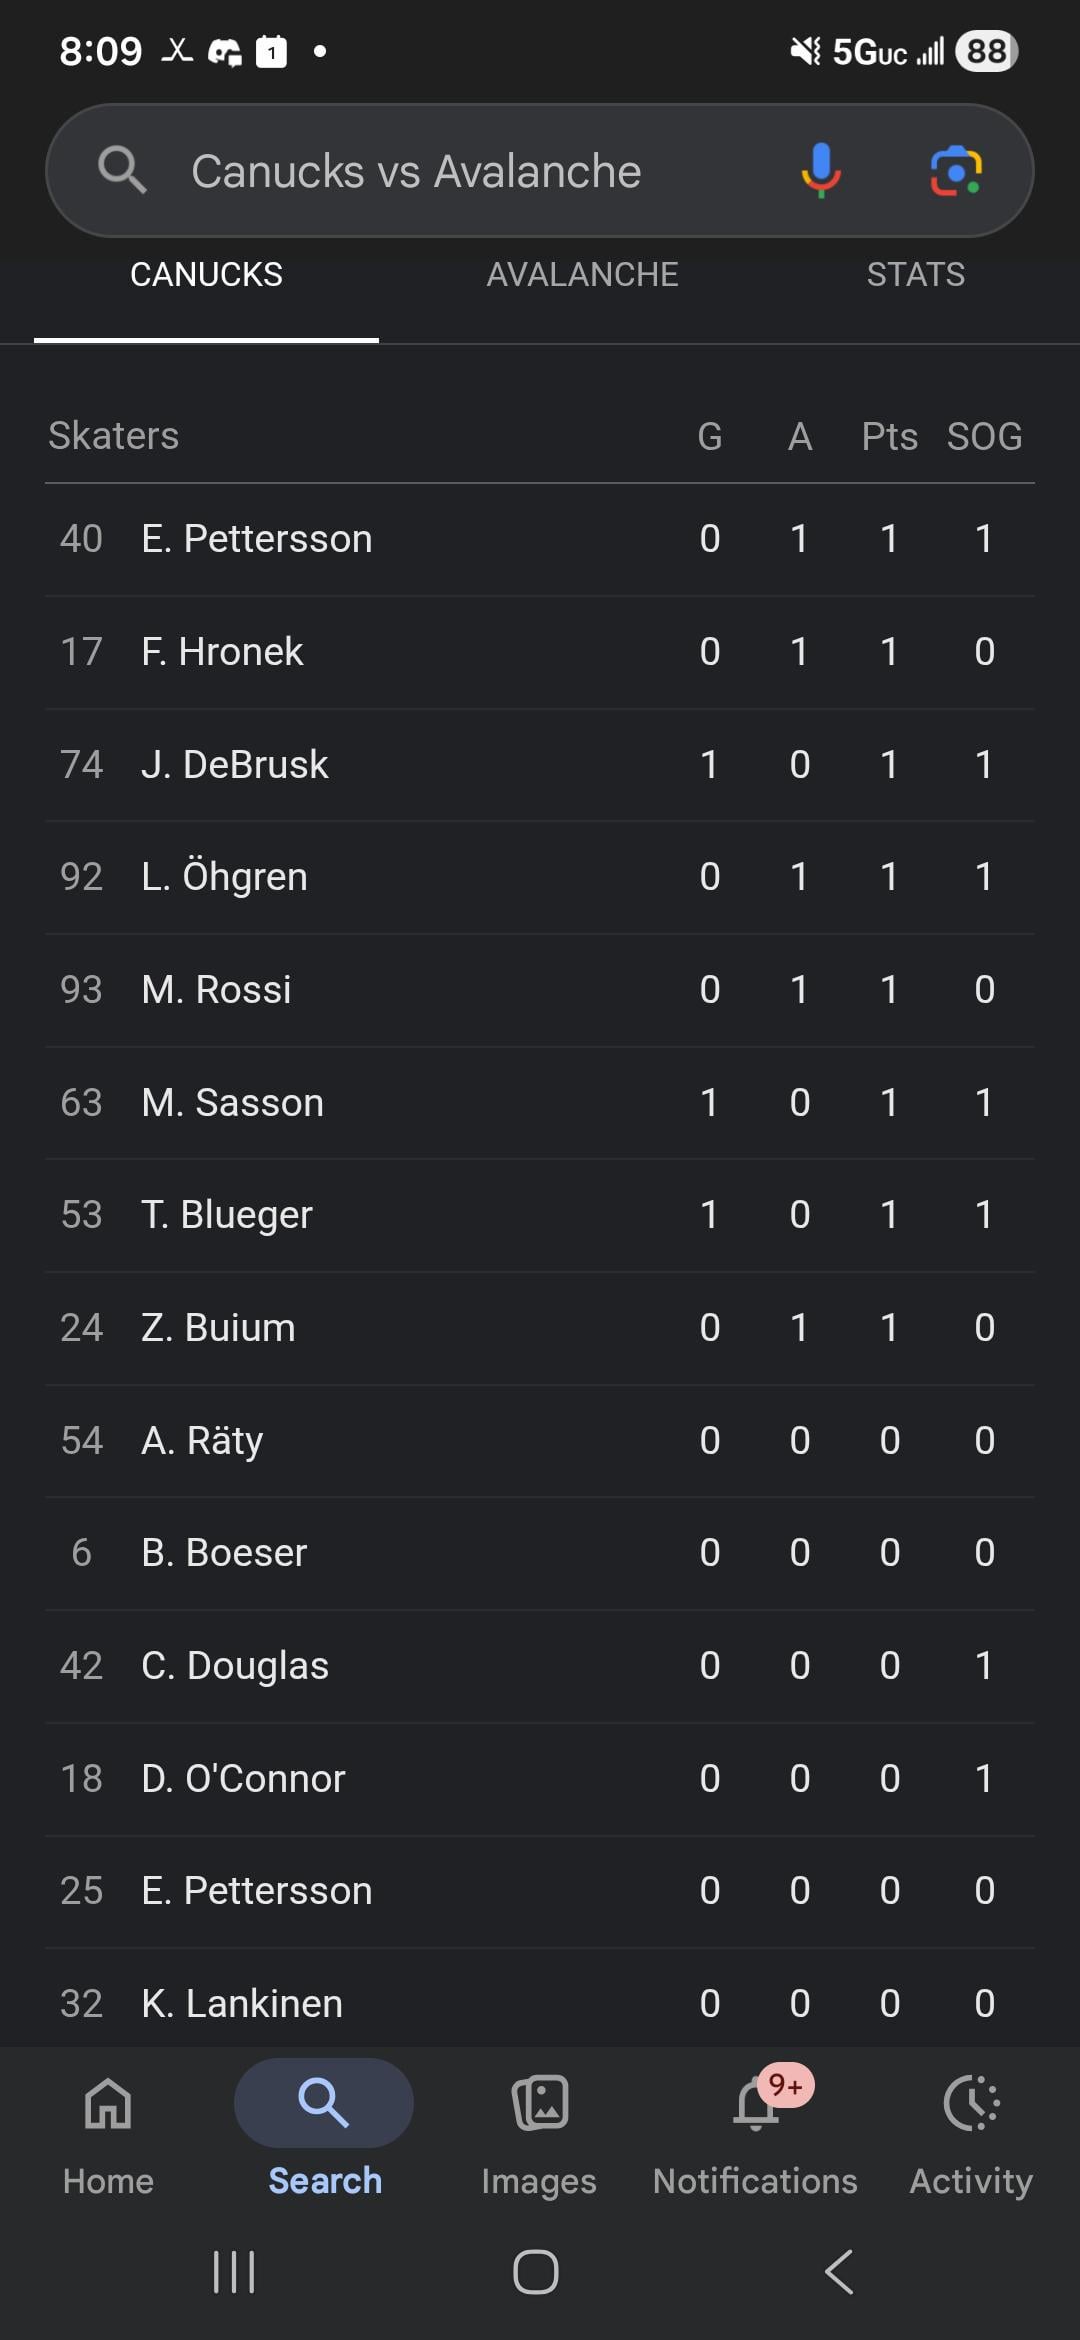Image resolution: width=1080 pixels, height=2340 pixels.
Task: Select T. Blueger in skaters list
Action: coord(227,1215)
